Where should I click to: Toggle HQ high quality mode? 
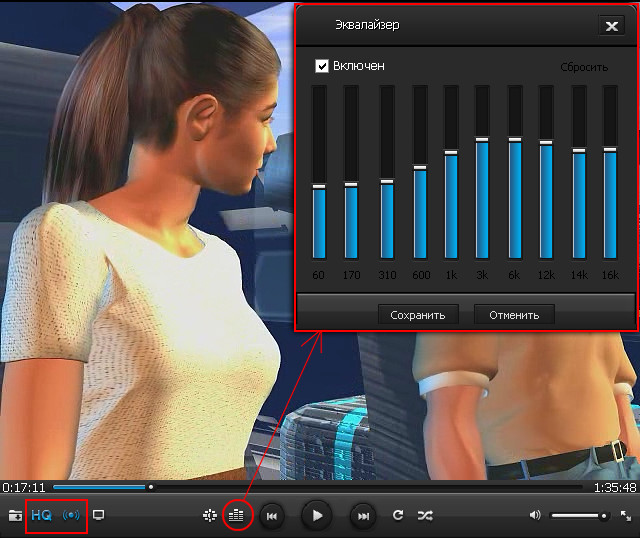coord(41,515)
